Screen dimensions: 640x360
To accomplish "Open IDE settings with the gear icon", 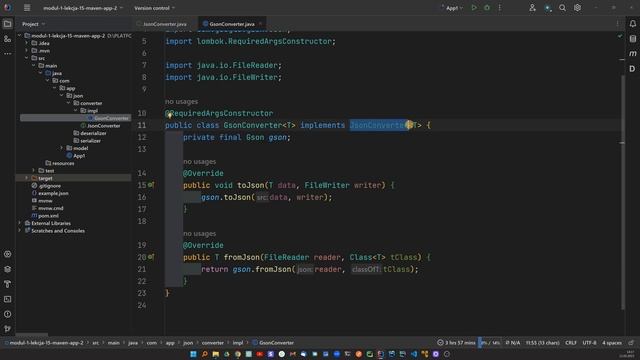I will tap(577, 8).
